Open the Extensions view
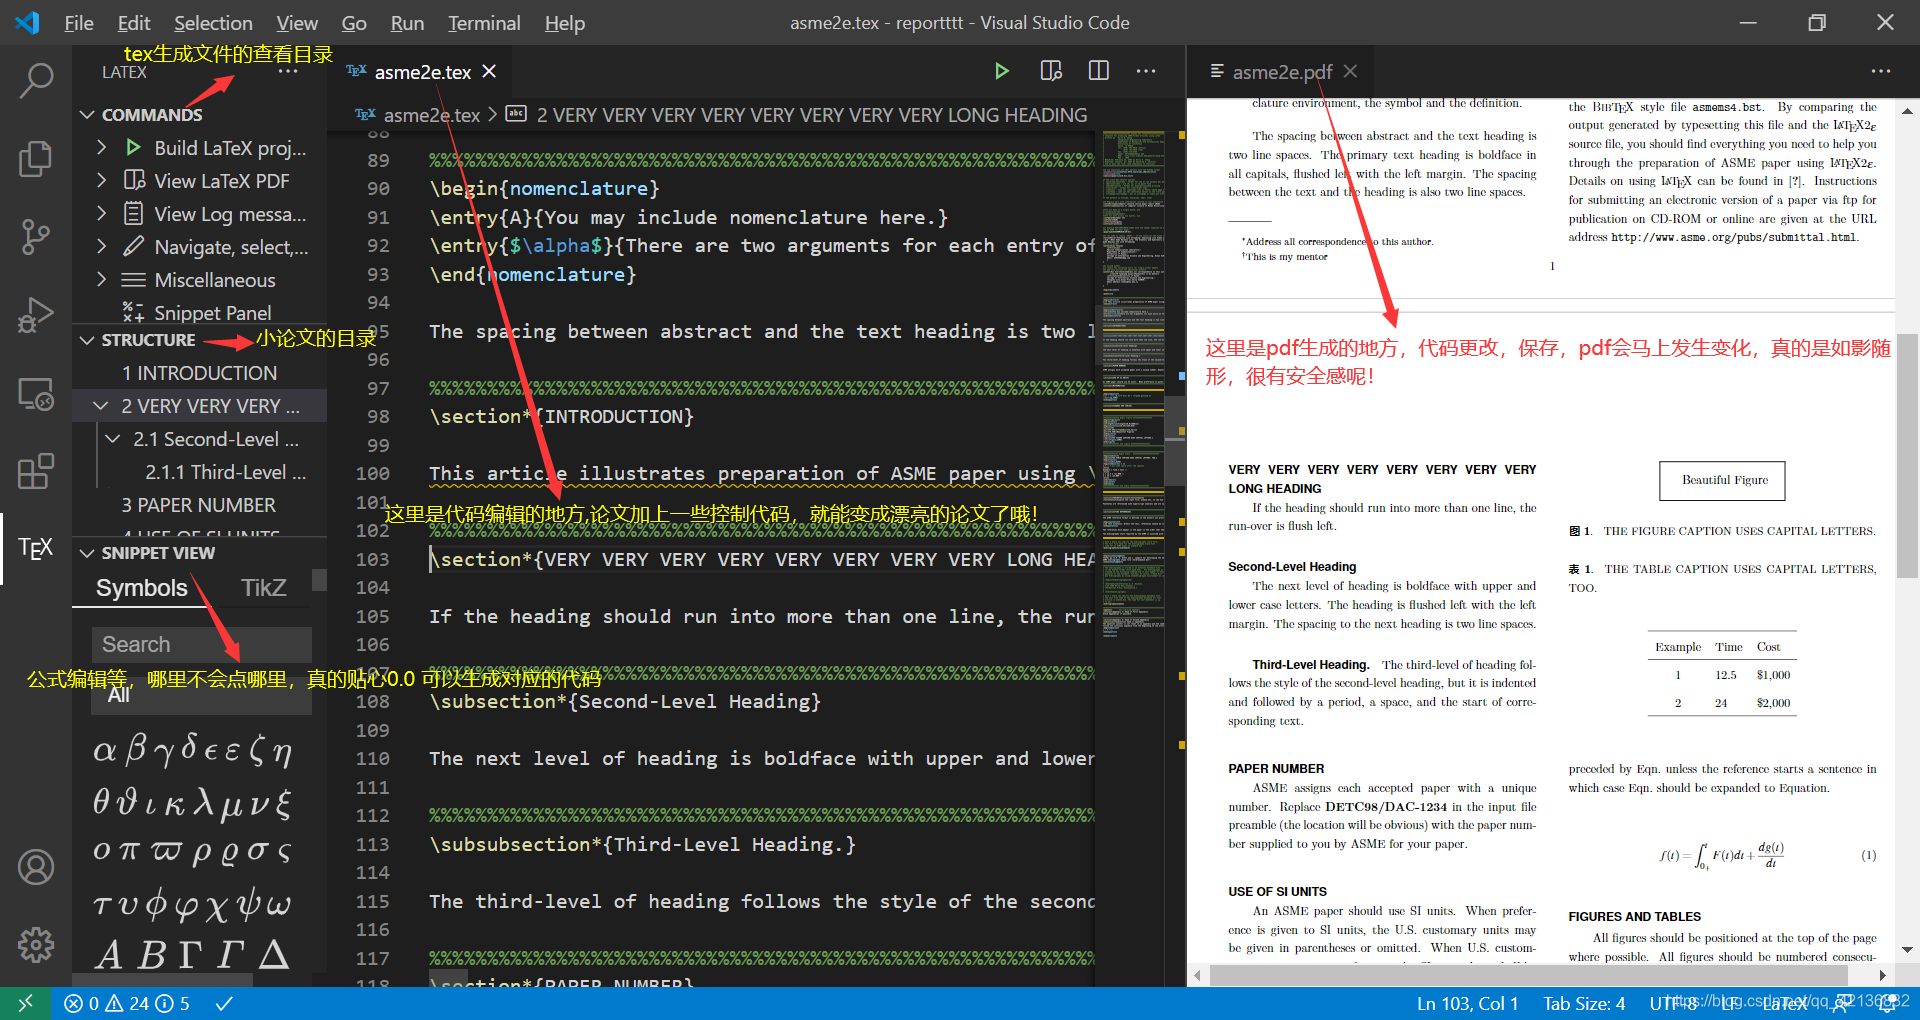Screen dimensions: 1920x1020 tap(36, 470)
